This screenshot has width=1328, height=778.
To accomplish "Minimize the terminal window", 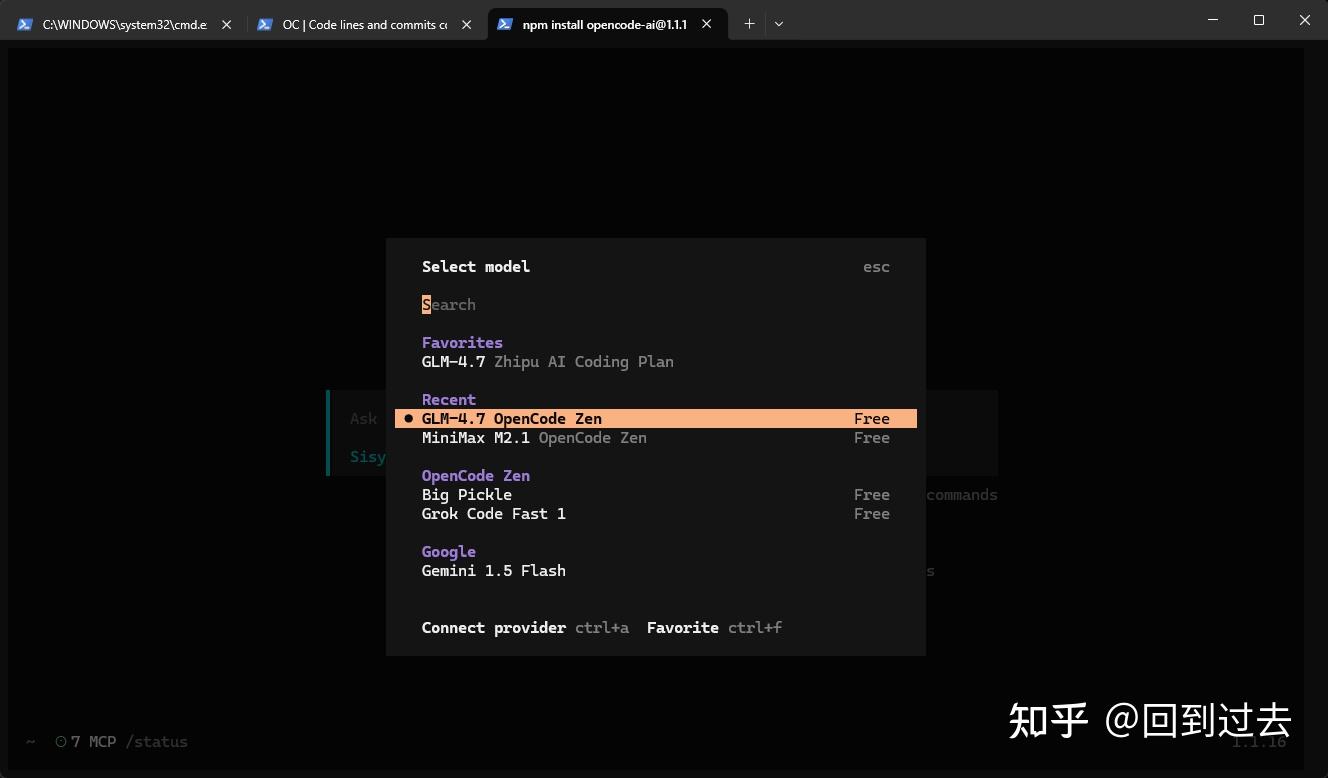I will [1214, 20].
